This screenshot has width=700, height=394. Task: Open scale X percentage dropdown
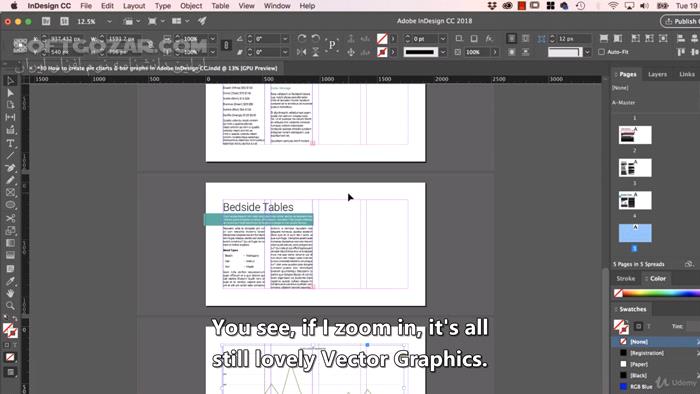pos(213,39)
